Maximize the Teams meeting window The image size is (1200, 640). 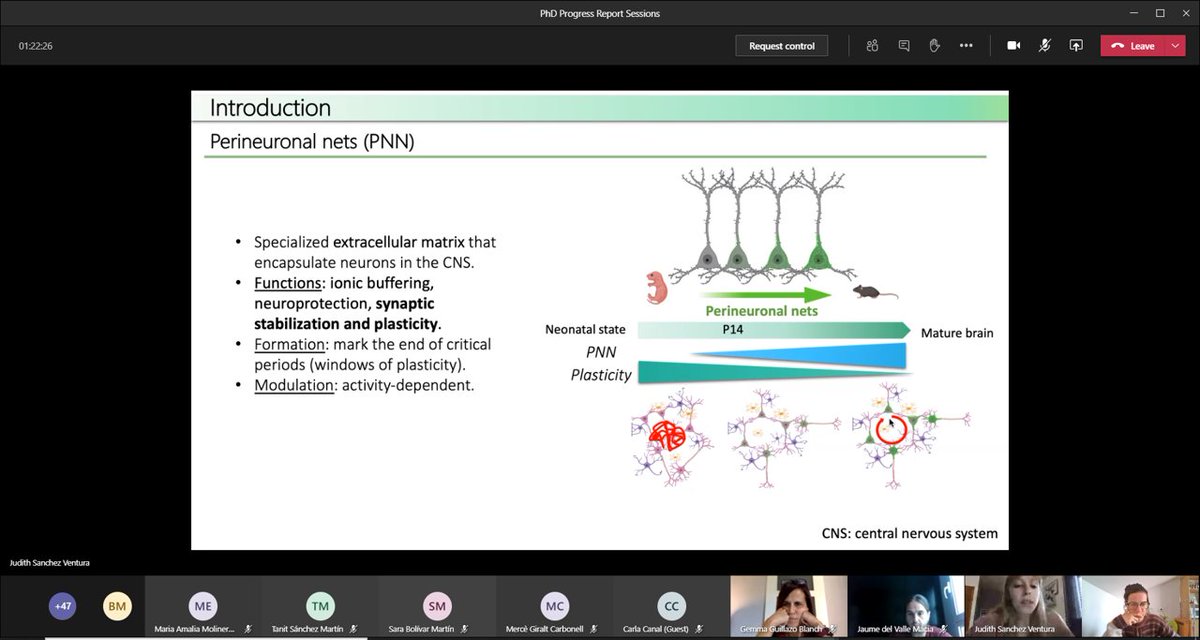[x=1159, y=13]
